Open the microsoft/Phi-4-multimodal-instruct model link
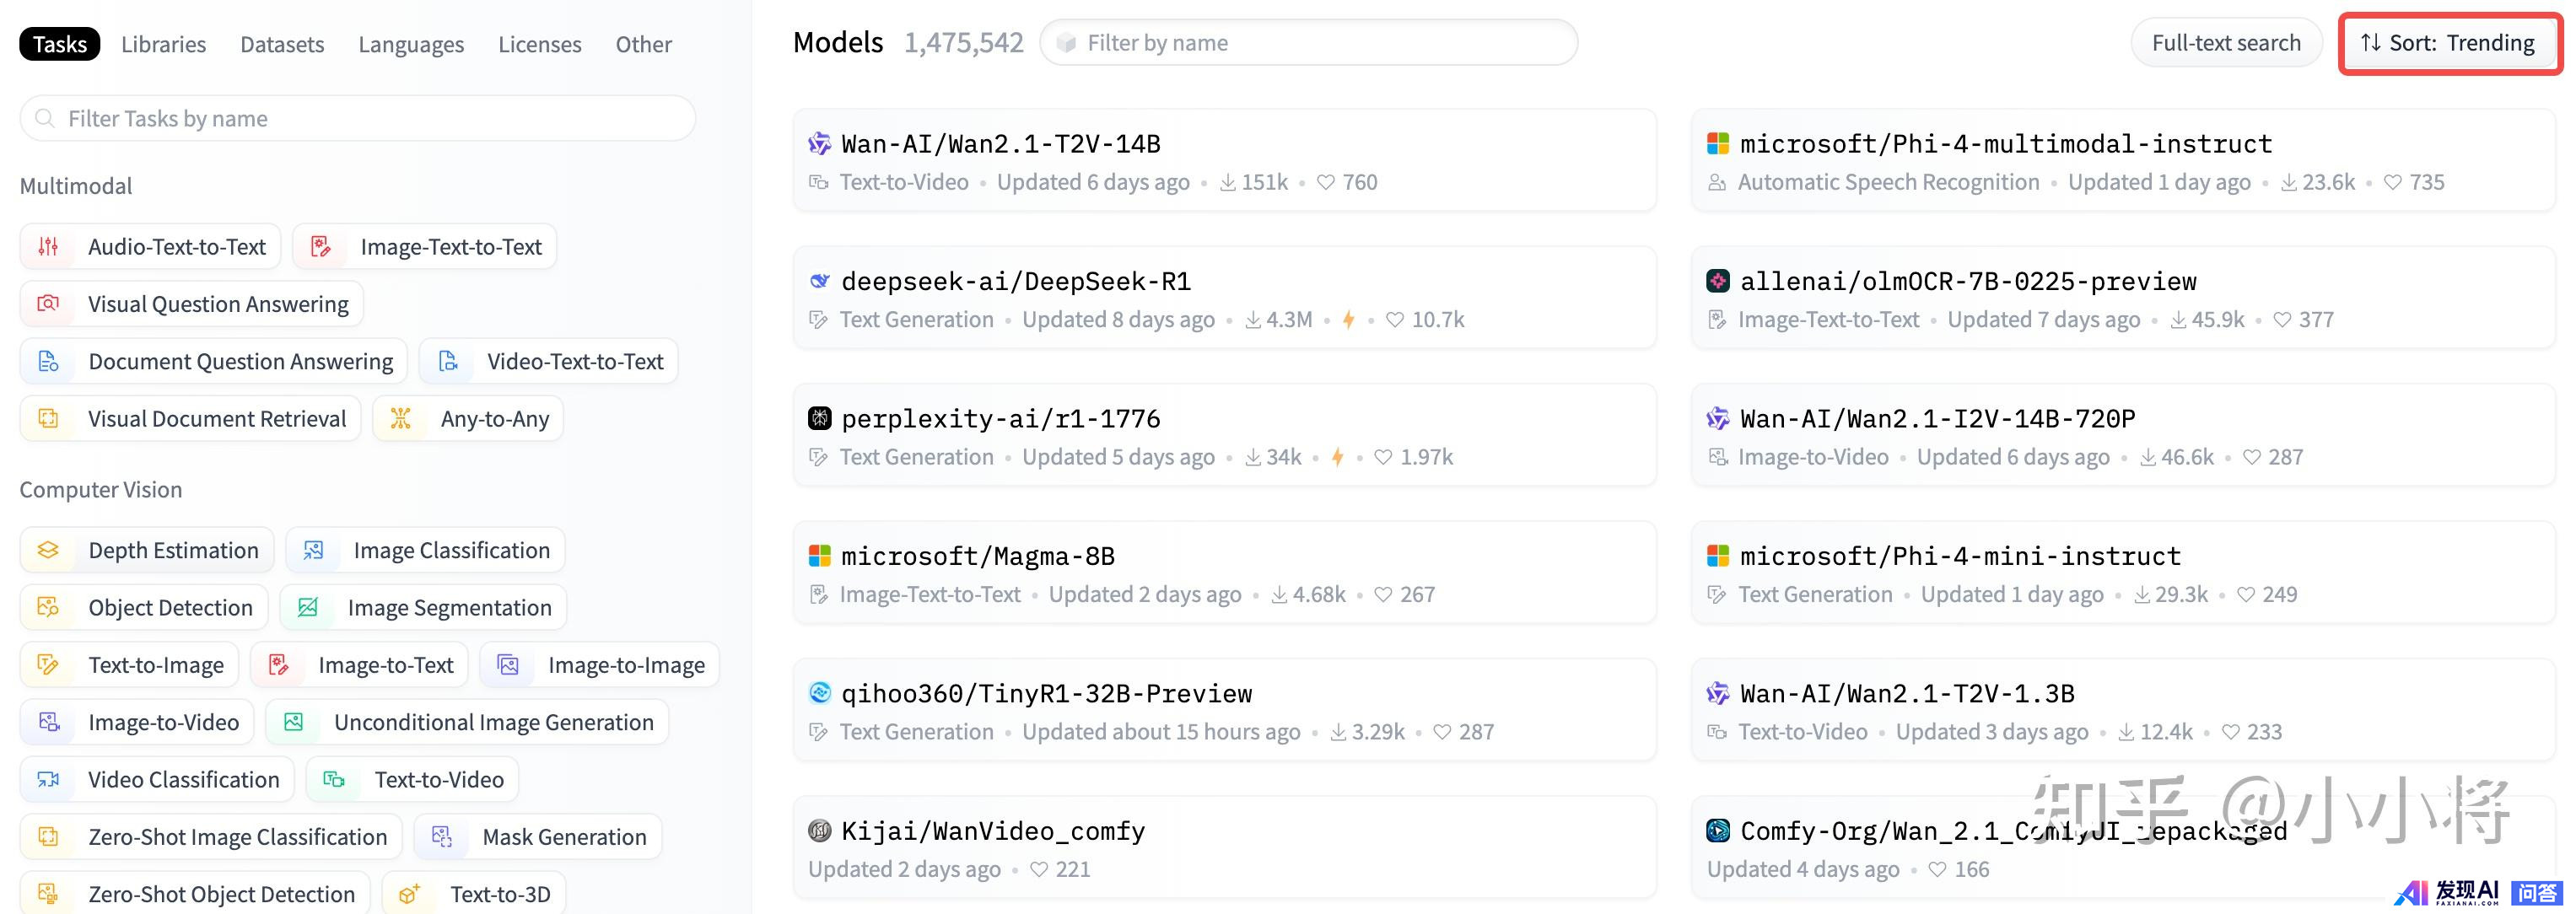The height and width of the screenshot is (914, 2576). click(x=2006, y=144)
